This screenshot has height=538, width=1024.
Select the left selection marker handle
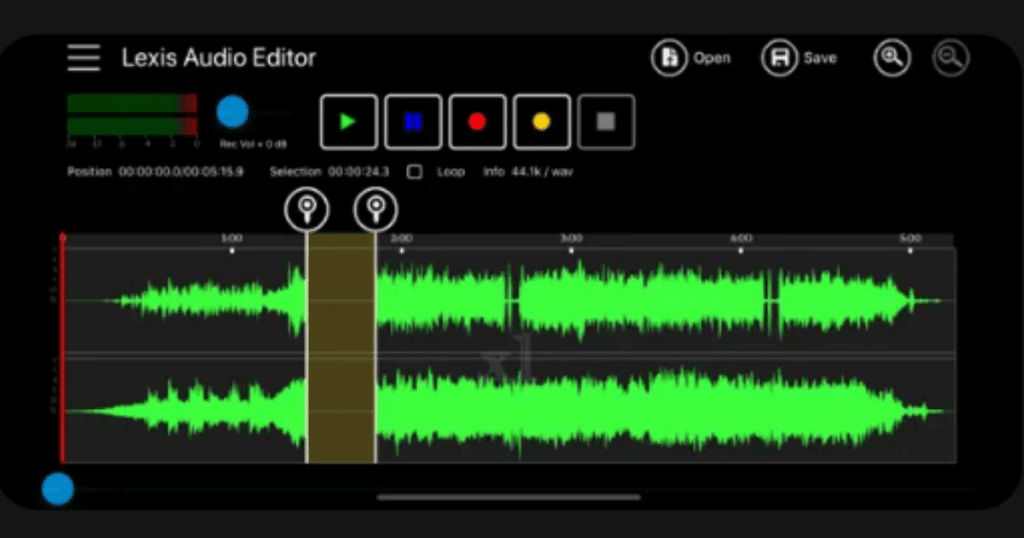coord(305,209)
